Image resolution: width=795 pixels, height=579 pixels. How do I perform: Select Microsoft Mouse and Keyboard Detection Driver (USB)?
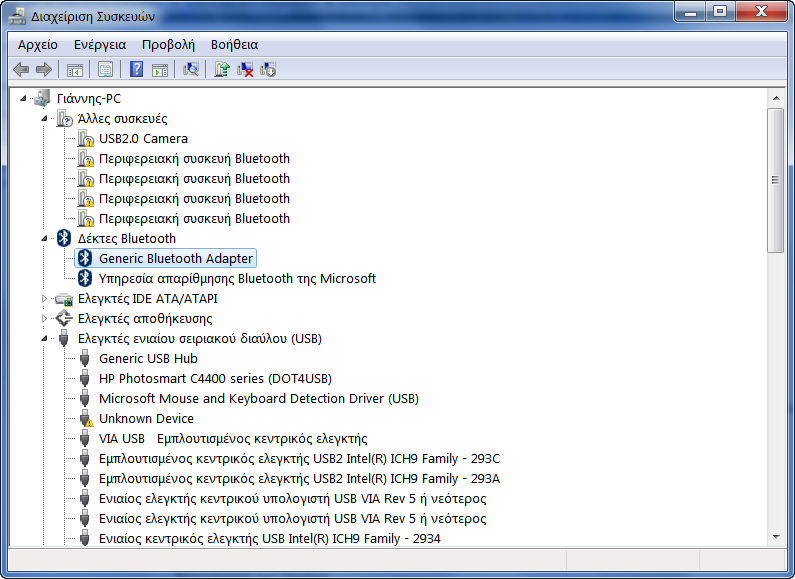click(x=259, y=399)
